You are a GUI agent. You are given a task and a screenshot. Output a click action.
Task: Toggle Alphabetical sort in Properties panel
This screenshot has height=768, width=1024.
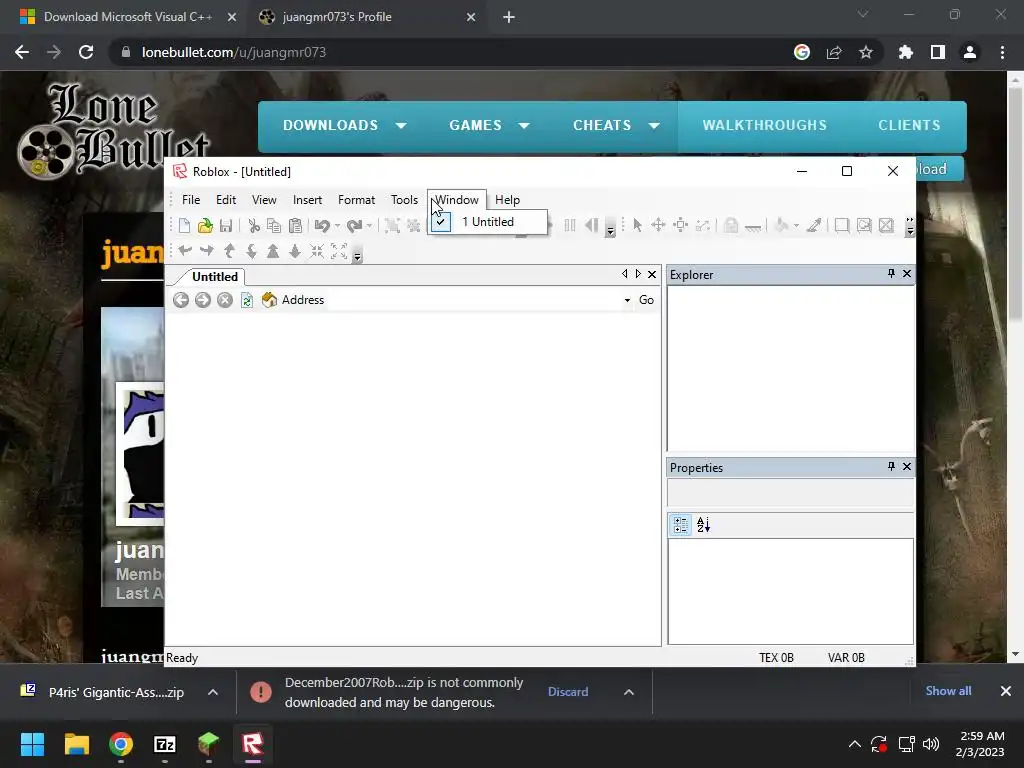[703, 525]
